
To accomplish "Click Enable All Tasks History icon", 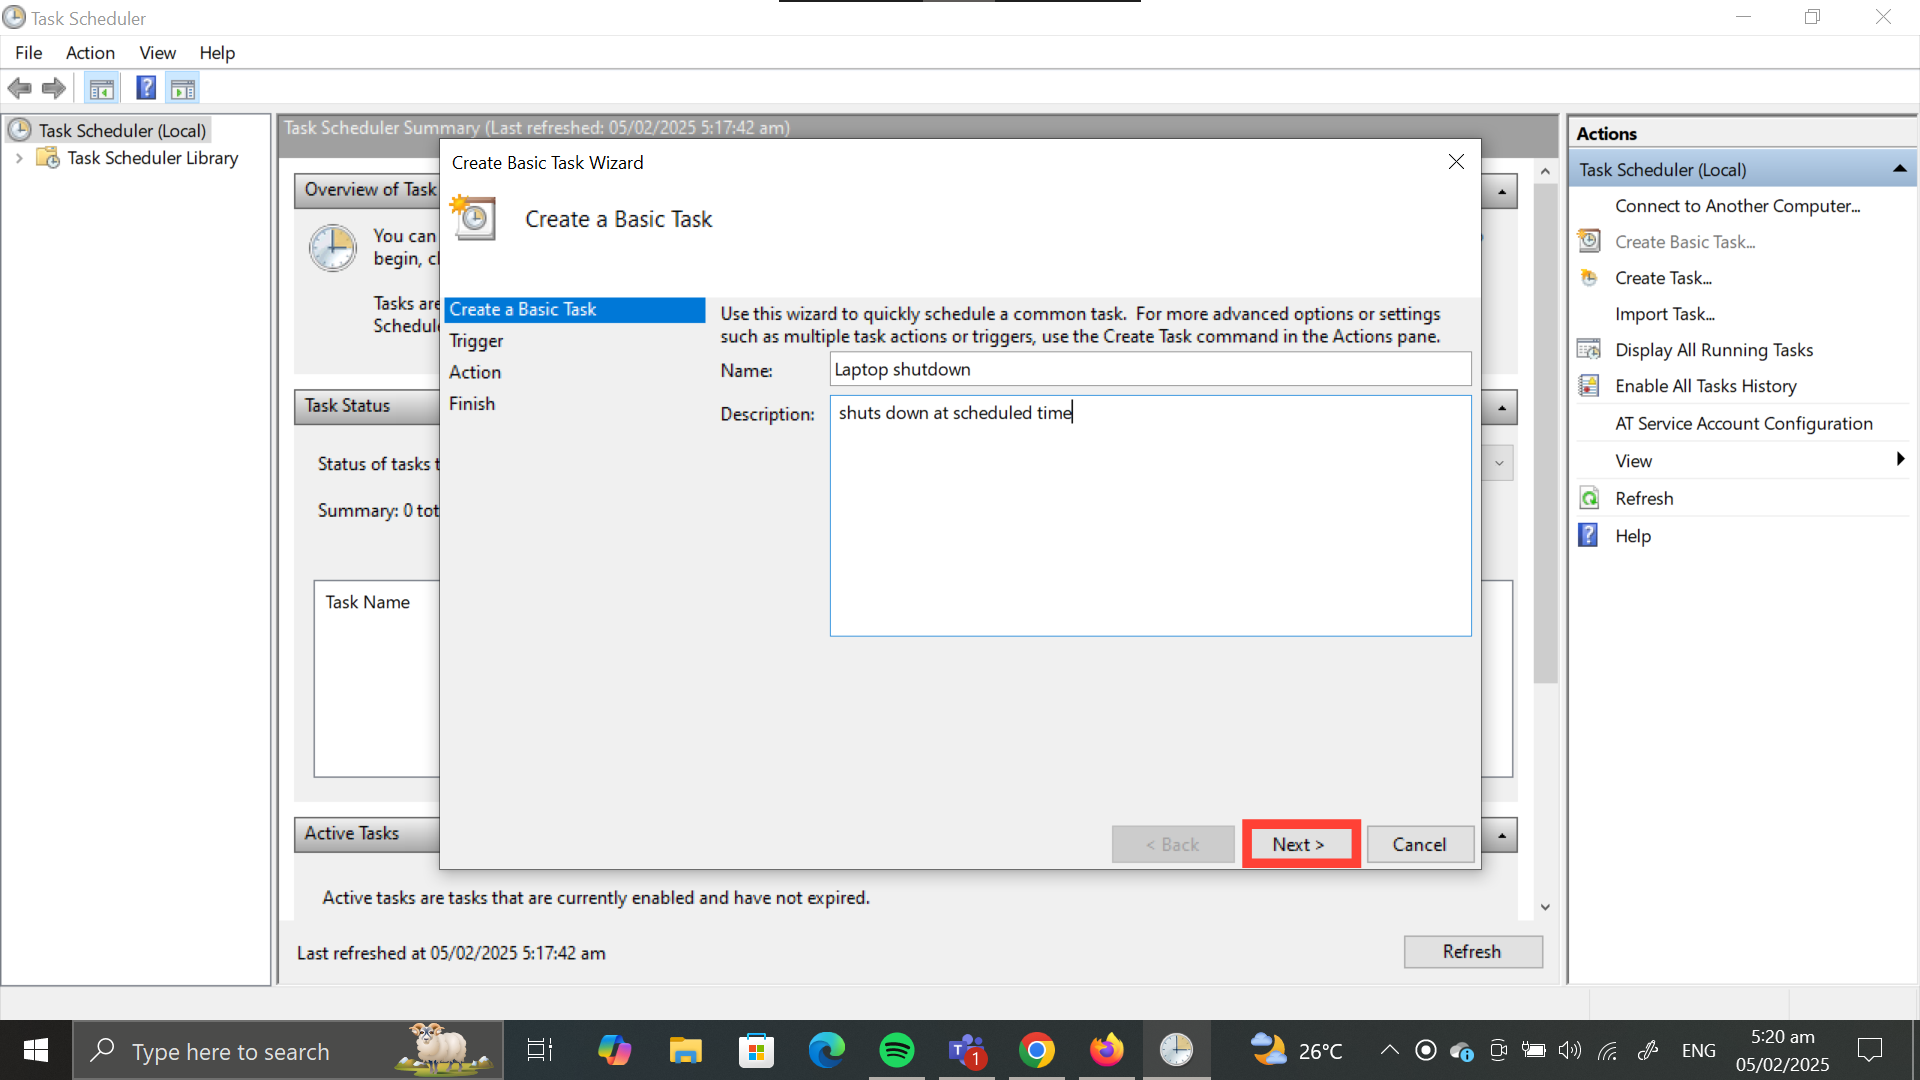I will point(1589,386).
